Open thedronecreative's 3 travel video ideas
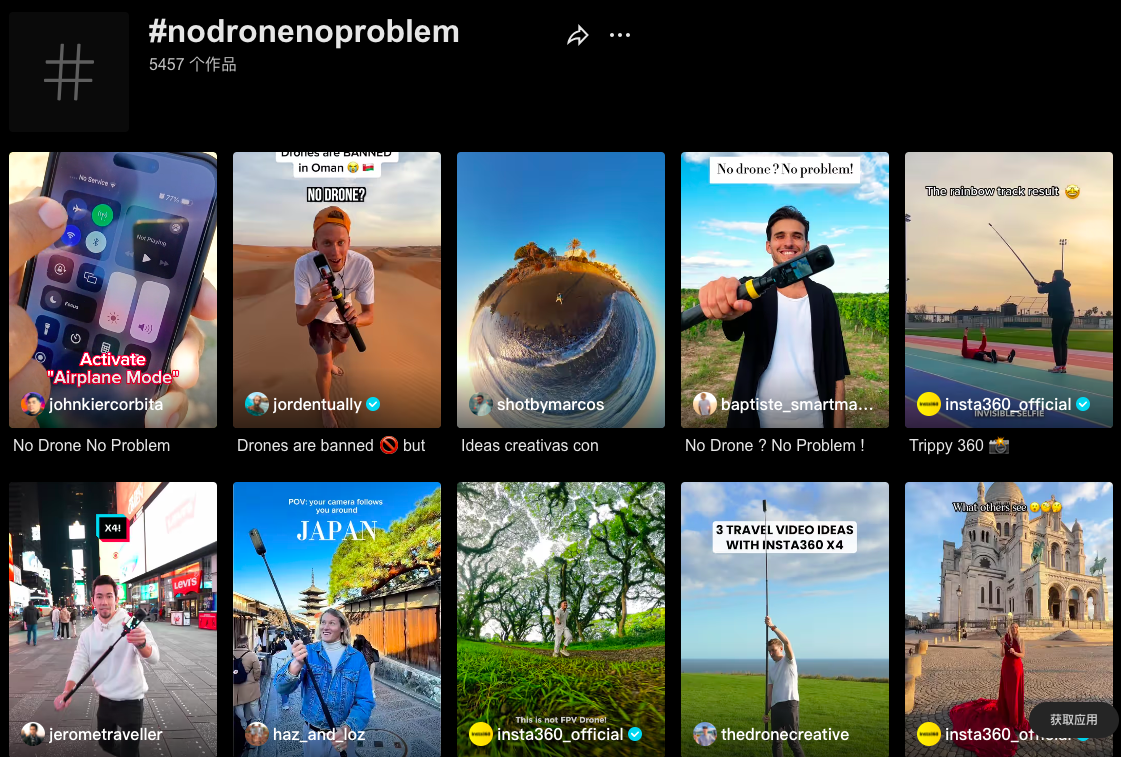The height and width of the screenshot is (757, 1121). pos(785,619)
